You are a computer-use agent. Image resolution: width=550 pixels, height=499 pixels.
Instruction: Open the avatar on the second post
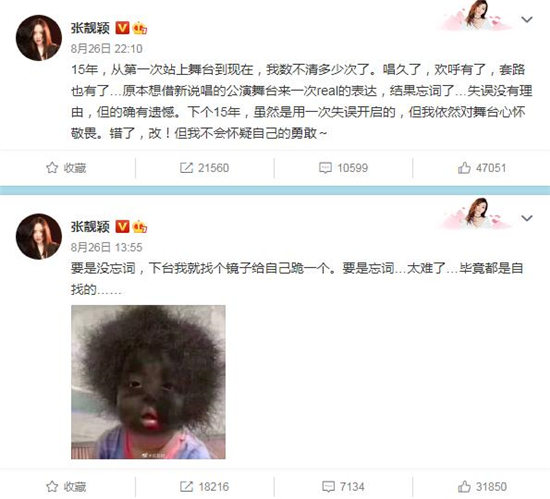click(39, 236)
